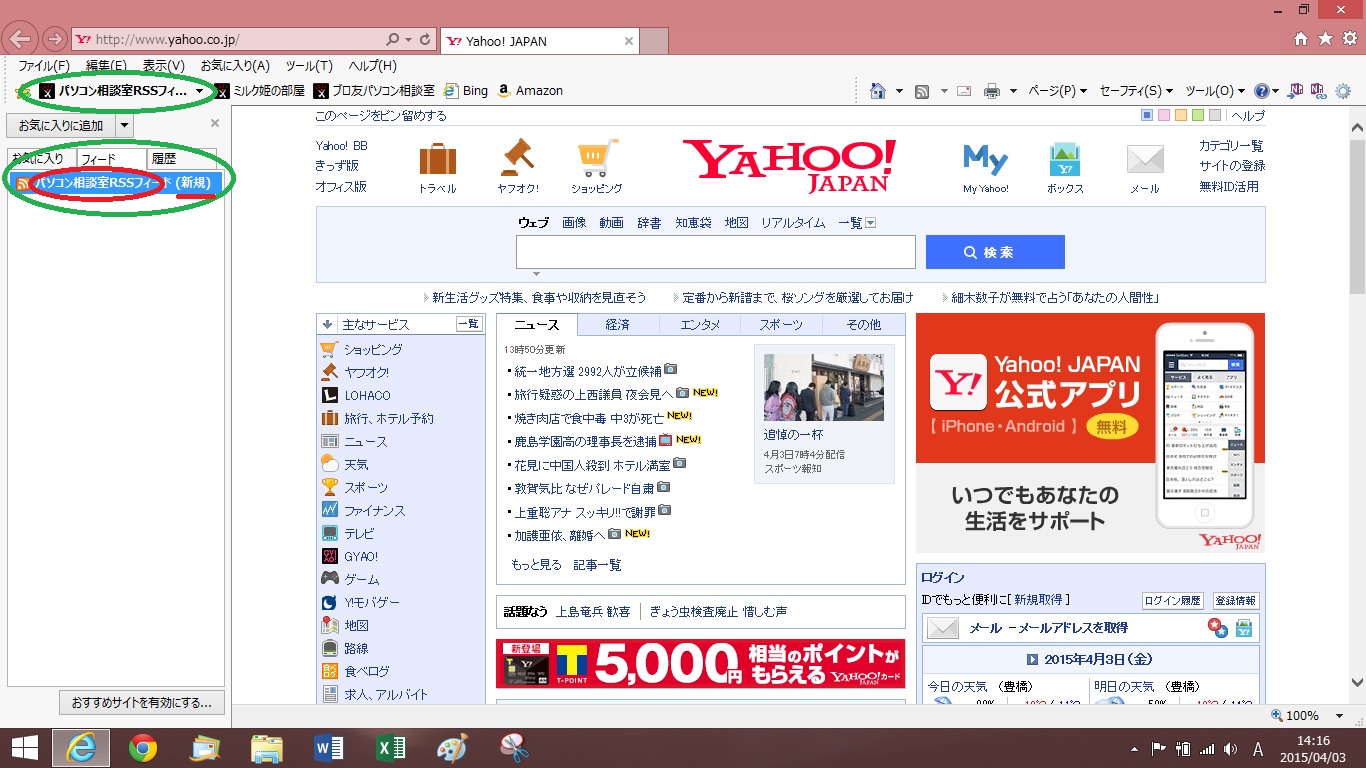Click the OneNote Linked Notes icon

point(1318,90)
